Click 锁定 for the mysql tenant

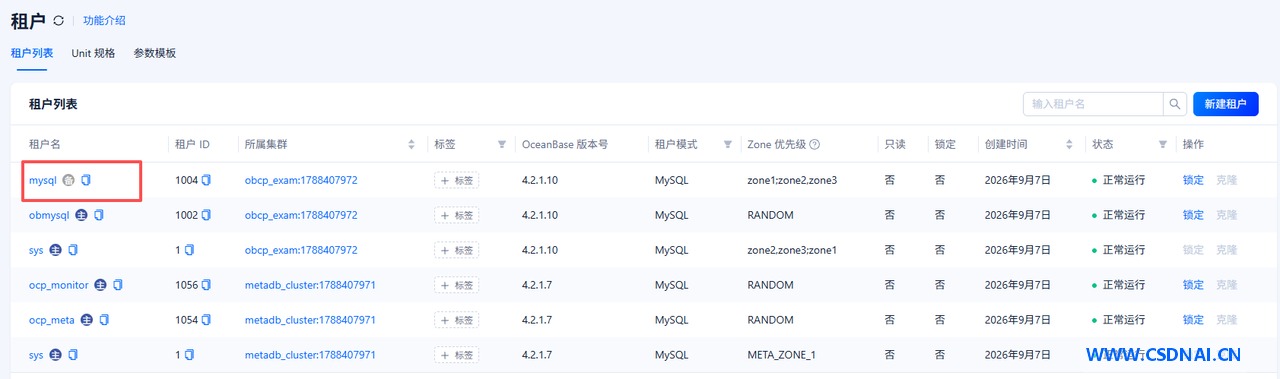click(x=1193, y=180)
